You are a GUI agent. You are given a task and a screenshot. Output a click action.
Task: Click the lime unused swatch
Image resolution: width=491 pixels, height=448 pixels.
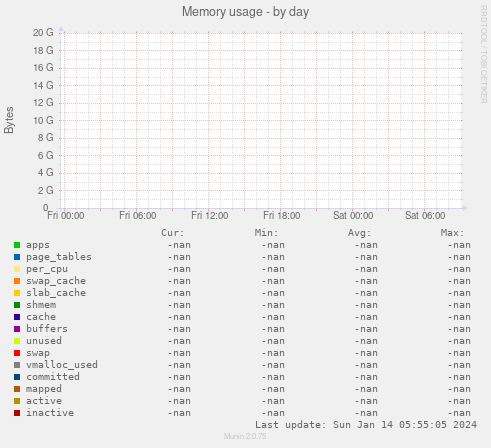point(17,341)
